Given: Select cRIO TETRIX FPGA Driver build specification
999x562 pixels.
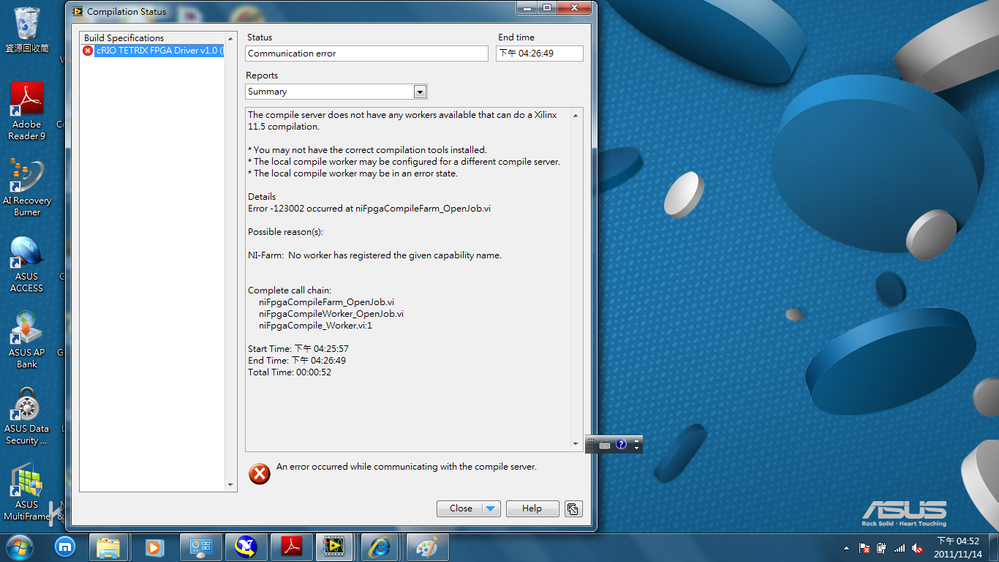Looking at the screenshot, I should click(158, 51).
